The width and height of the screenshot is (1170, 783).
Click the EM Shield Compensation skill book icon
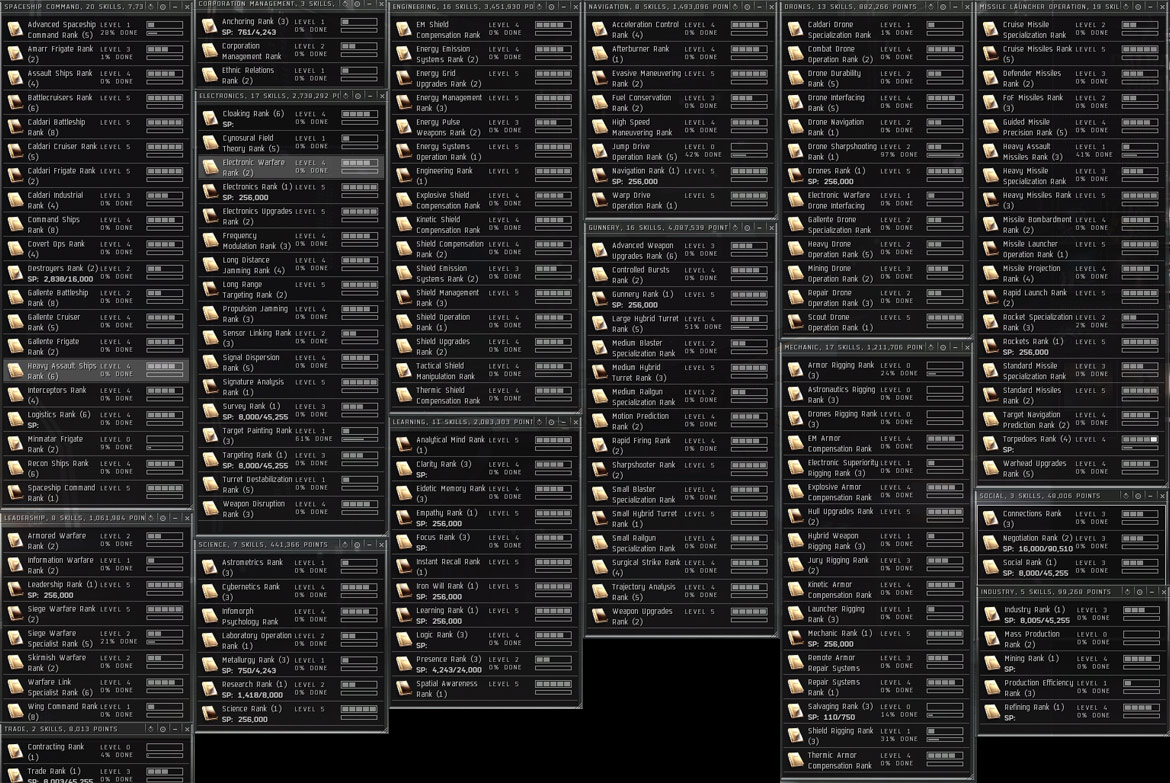point(404,30)
